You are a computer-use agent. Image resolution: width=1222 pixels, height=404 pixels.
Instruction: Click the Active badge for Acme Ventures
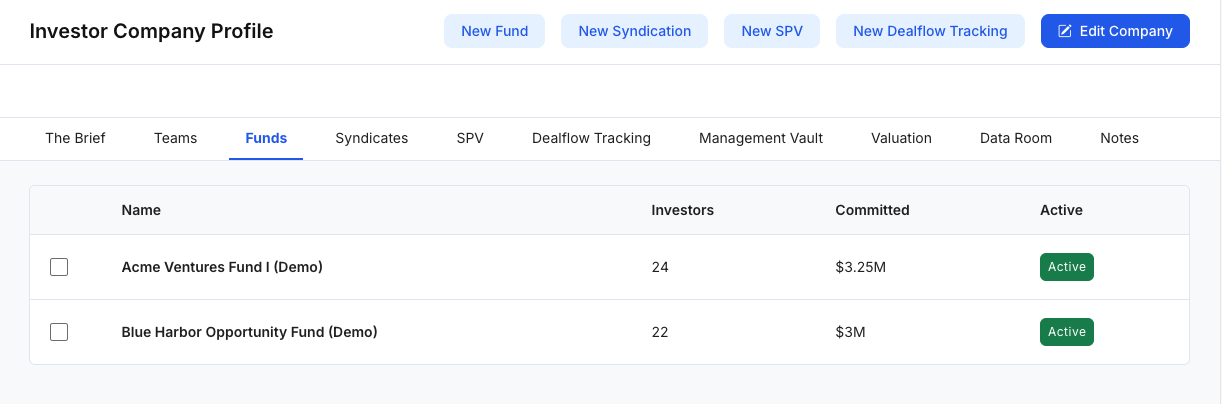[x=1066, y=267]
